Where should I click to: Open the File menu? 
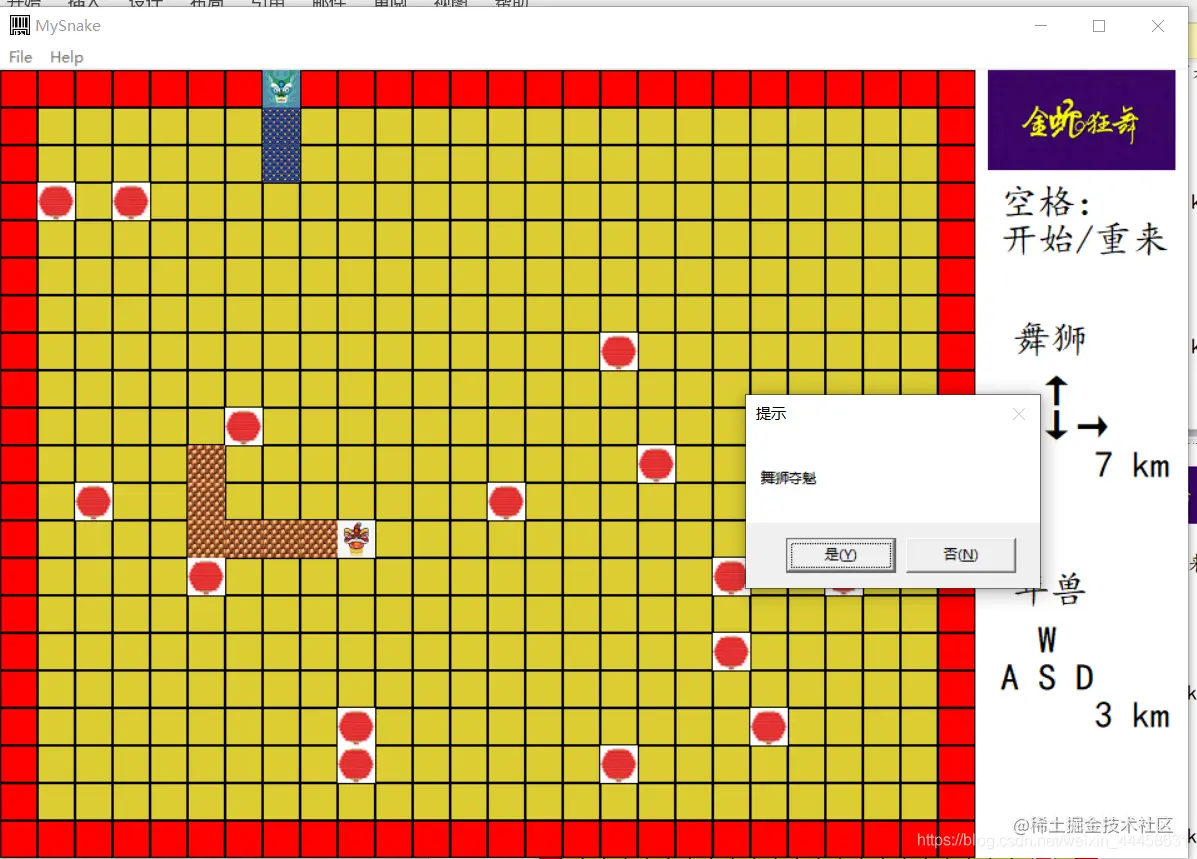click(21, 57)
